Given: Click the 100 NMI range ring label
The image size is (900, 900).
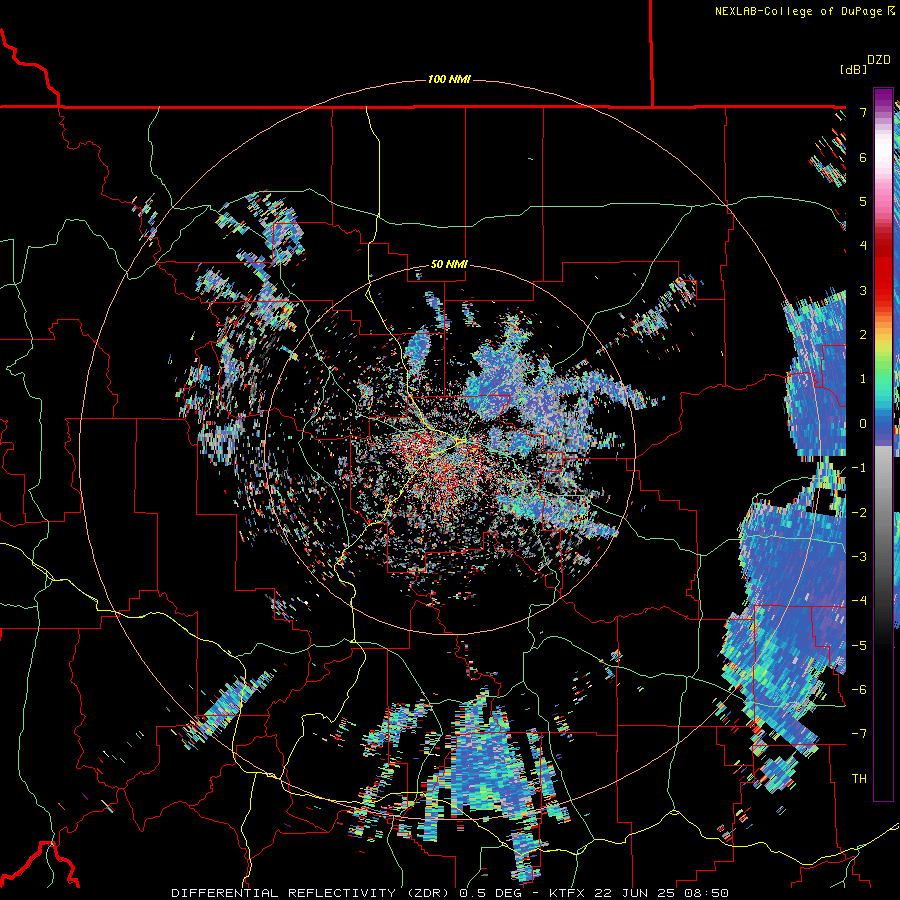Looking at the screenshot, I should coord(449,79).
